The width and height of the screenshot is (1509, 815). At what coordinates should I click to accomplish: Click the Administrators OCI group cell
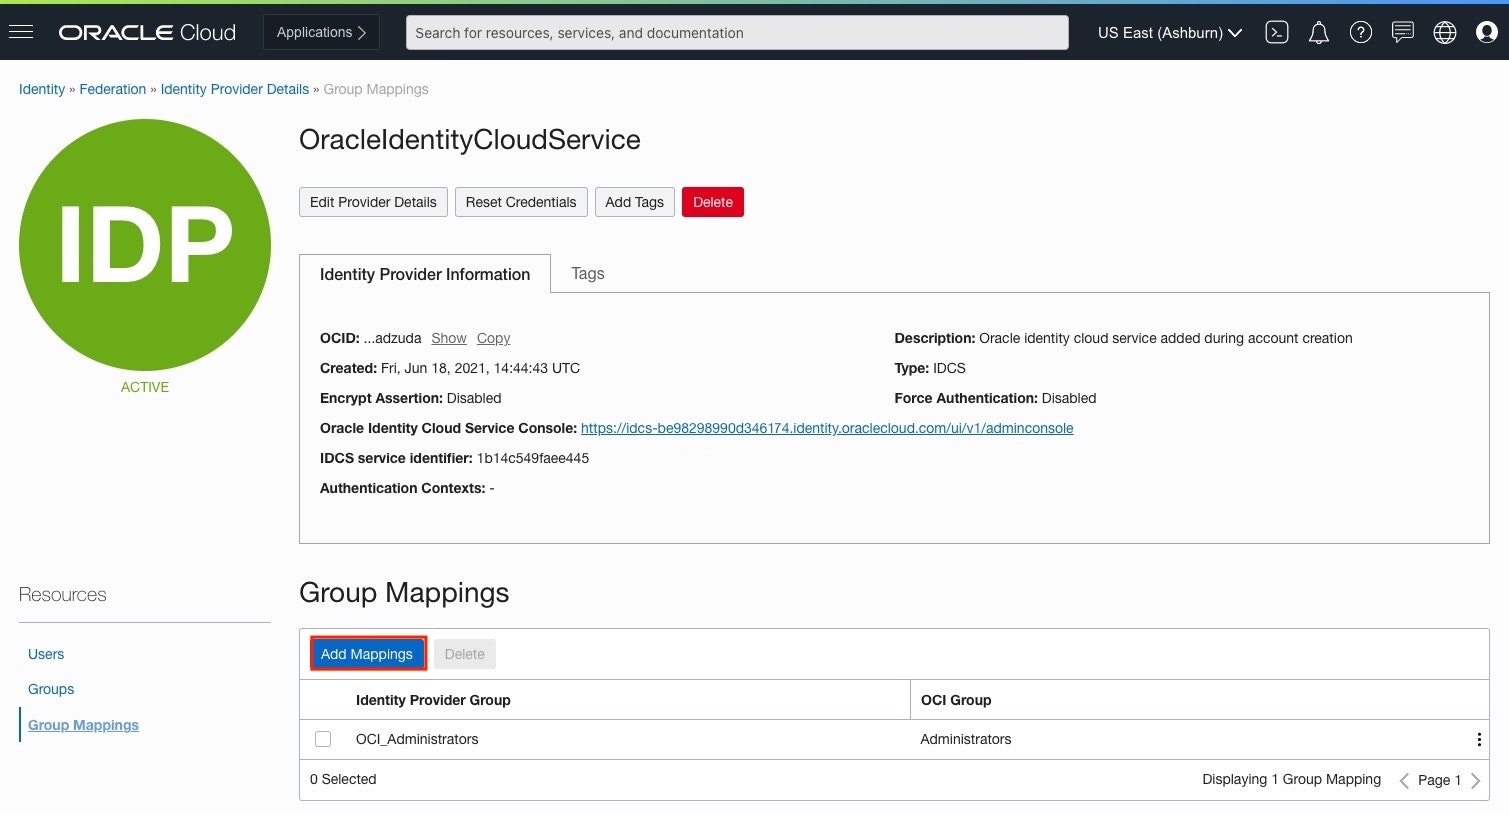(966, 739)
